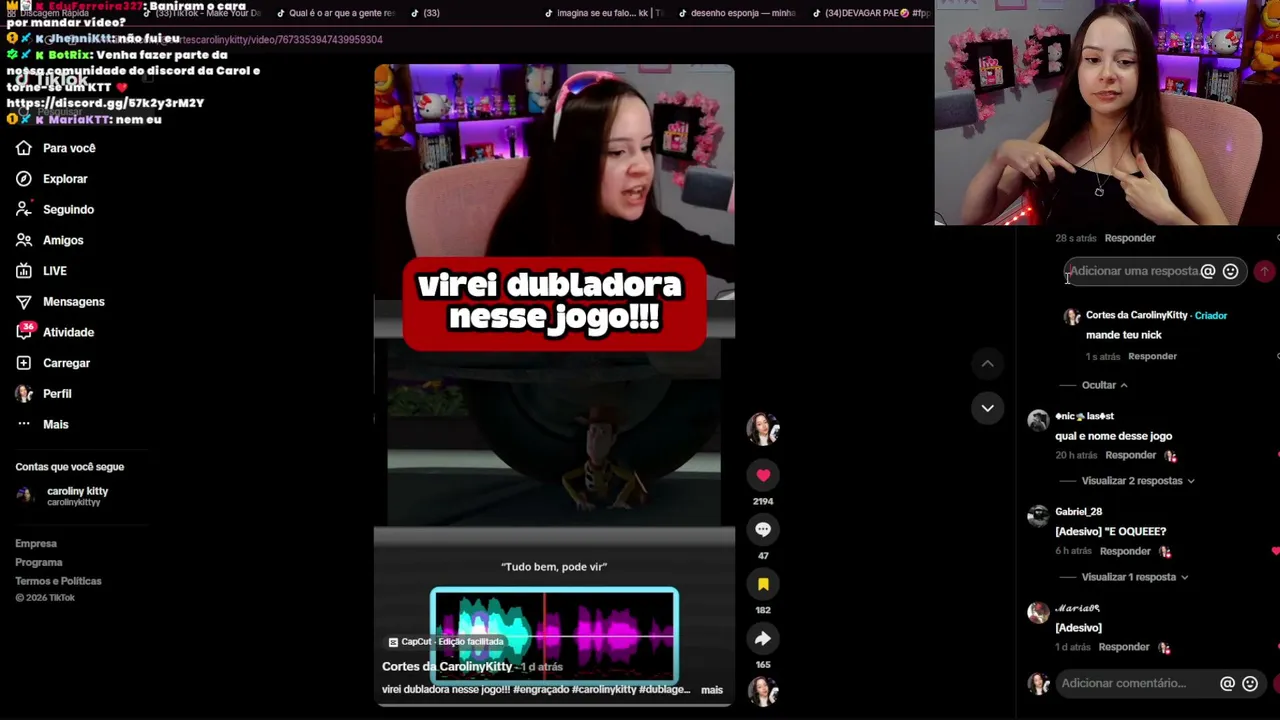This screenshot has height=720, width=1280.
Task: Go to previous video with up arrow
Action: click(x=987, y=364)
